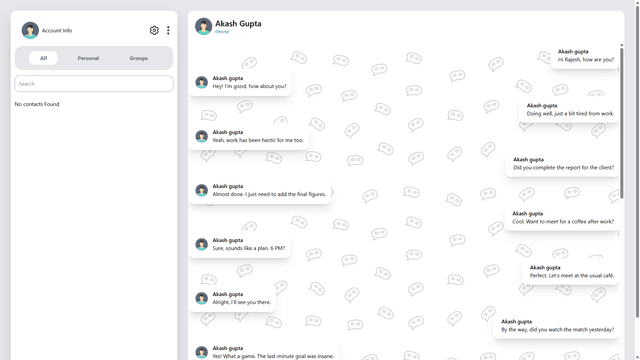Click the chat messages vertical scrollbar
640x360 pixels.
(x=622, y=122)
